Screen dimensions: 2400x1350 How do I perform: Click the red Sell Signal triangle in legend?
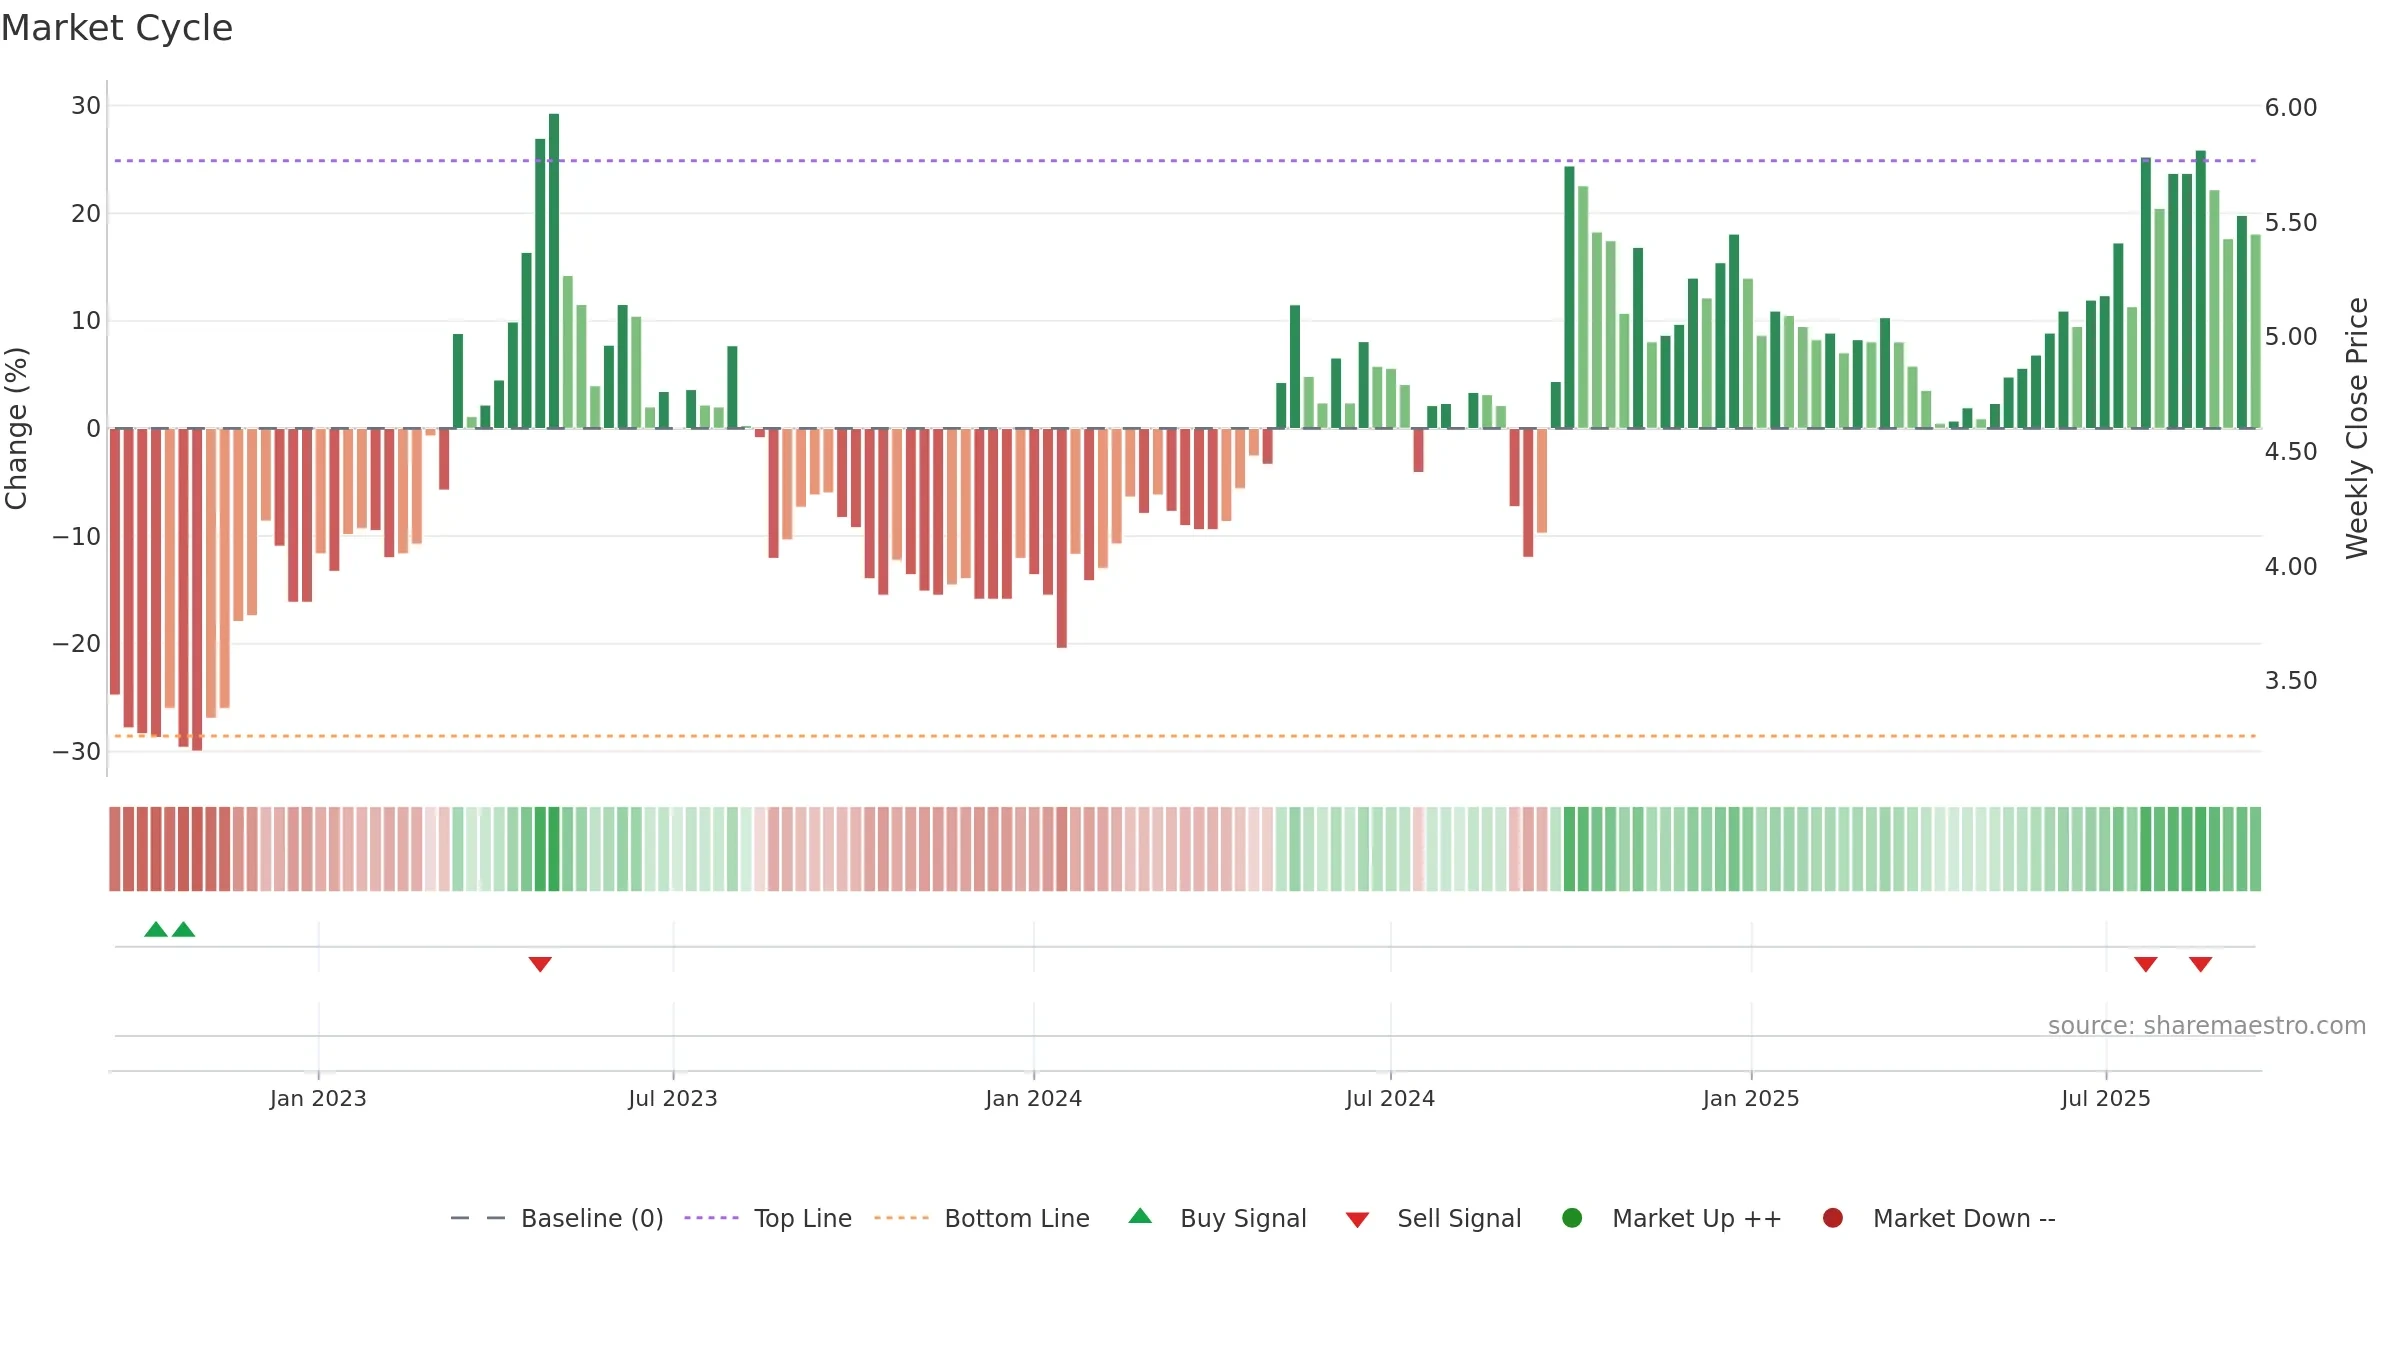pos(1357,1220)
